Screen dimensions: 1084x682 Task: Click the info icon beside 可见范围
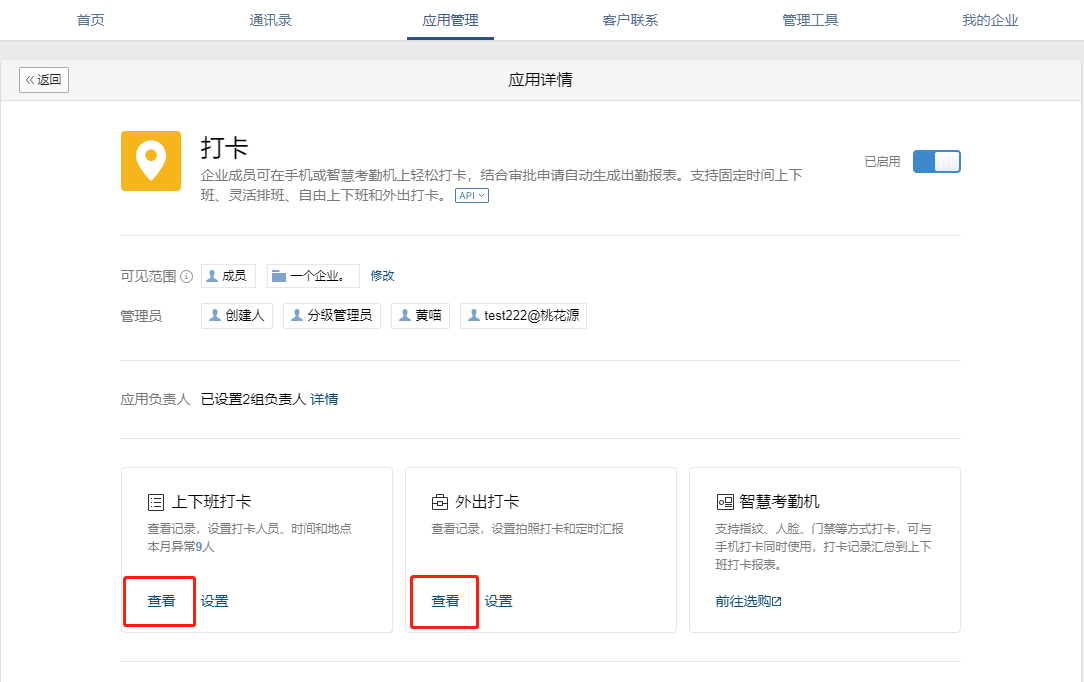click(186, 277)
